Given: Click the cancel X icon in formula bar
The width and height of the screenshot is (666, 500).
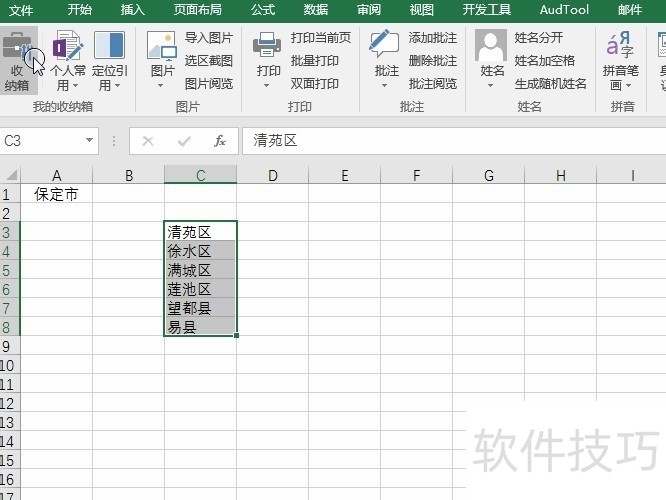Looking at the screenshot, I should coord(148,141).
